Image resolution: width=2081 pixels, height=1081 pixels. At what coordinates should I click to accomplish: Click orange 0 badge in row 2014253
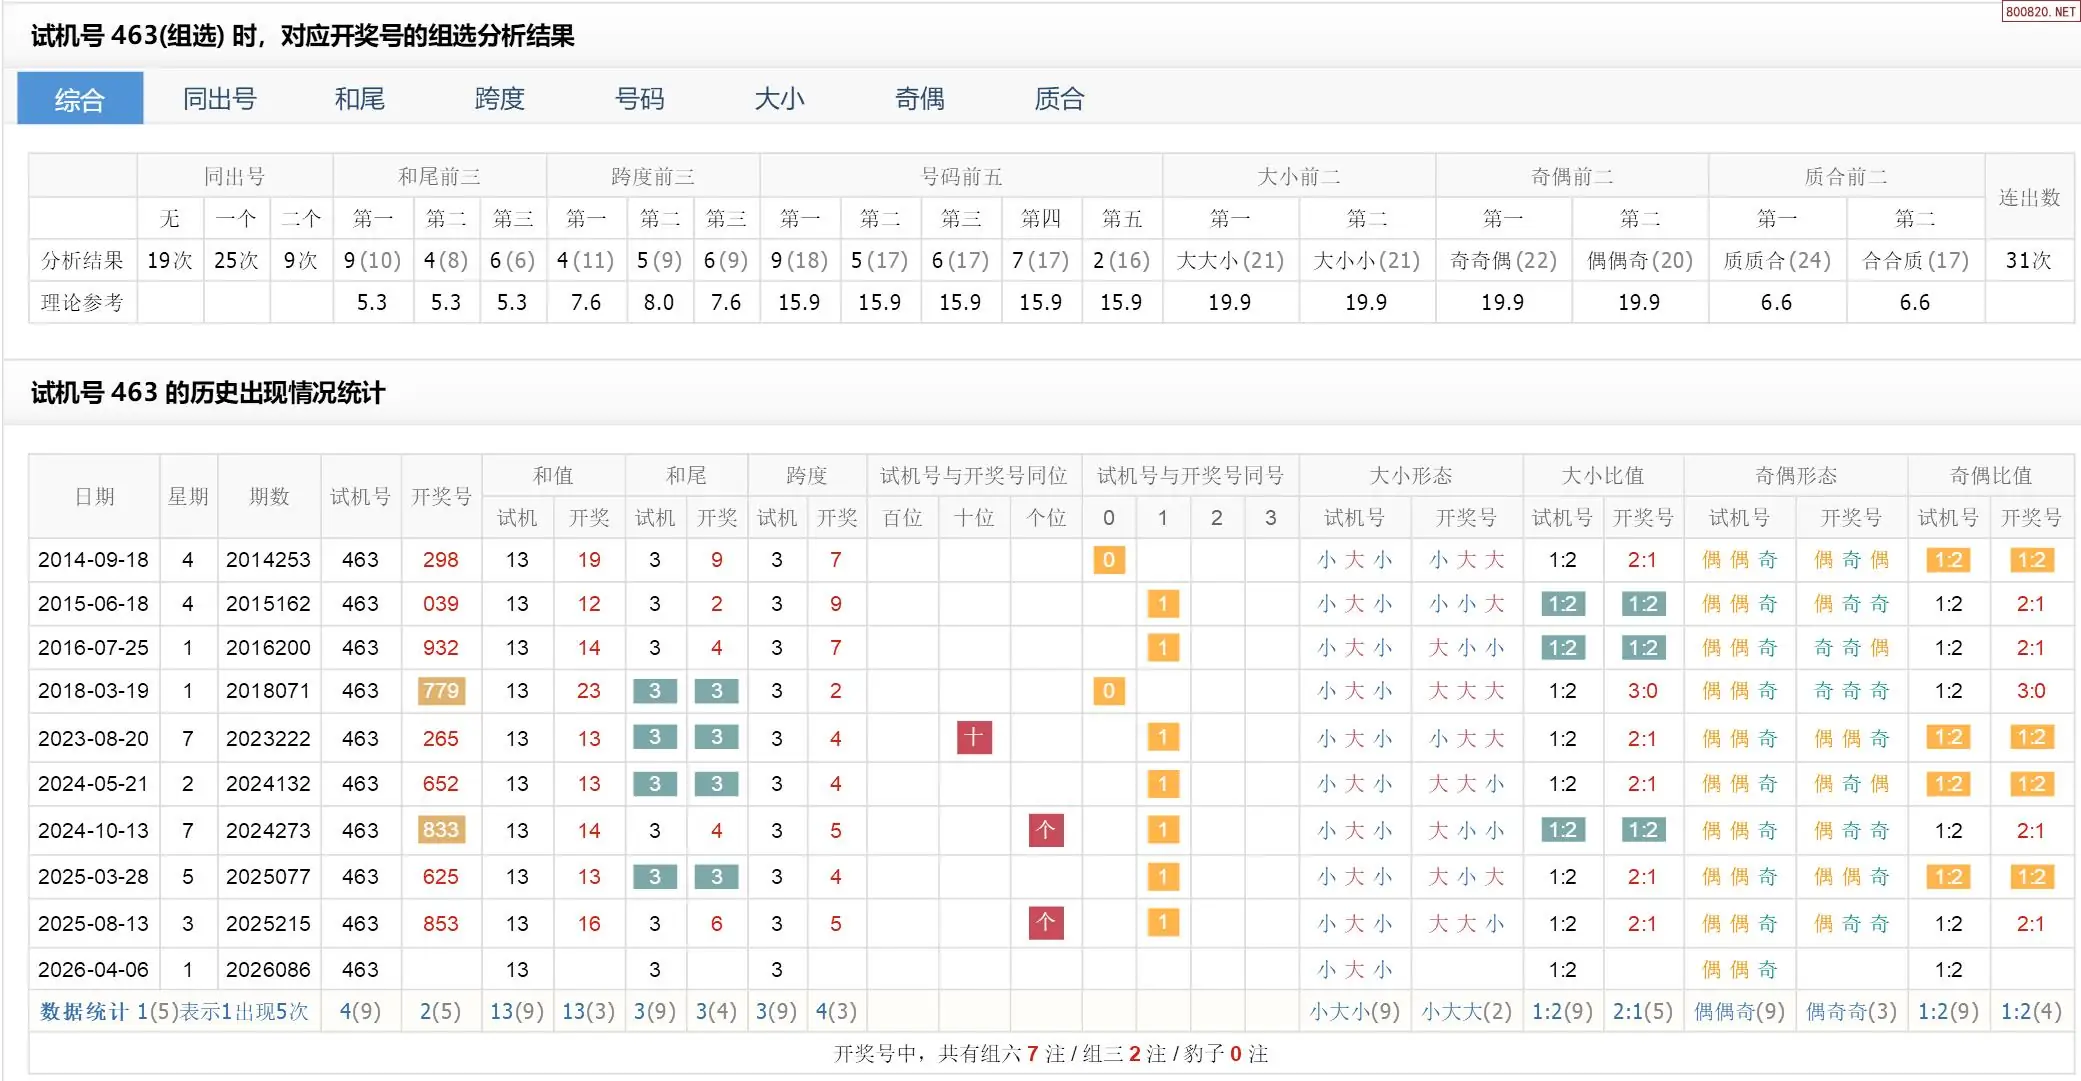(1108, 560)
